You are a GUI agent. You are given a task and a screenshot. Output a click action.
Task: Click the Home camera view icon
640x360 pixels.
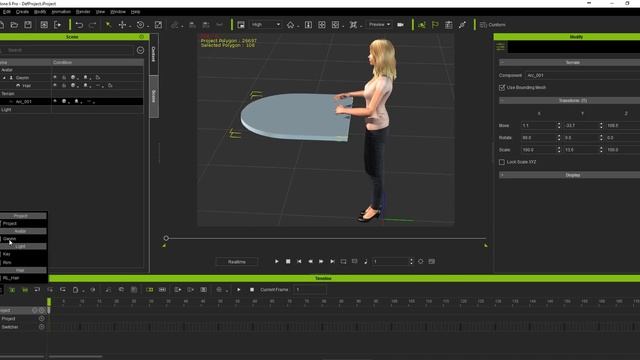click(290, 25)
